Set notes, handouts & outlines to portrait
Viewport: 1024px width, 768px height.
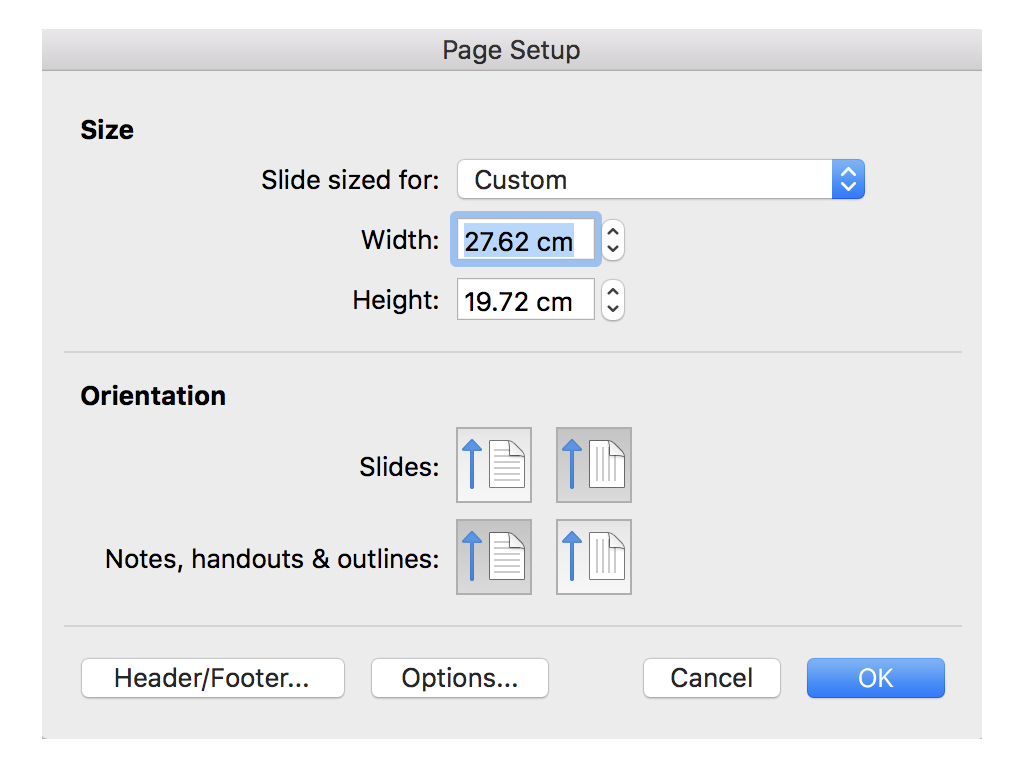point(494,557)
